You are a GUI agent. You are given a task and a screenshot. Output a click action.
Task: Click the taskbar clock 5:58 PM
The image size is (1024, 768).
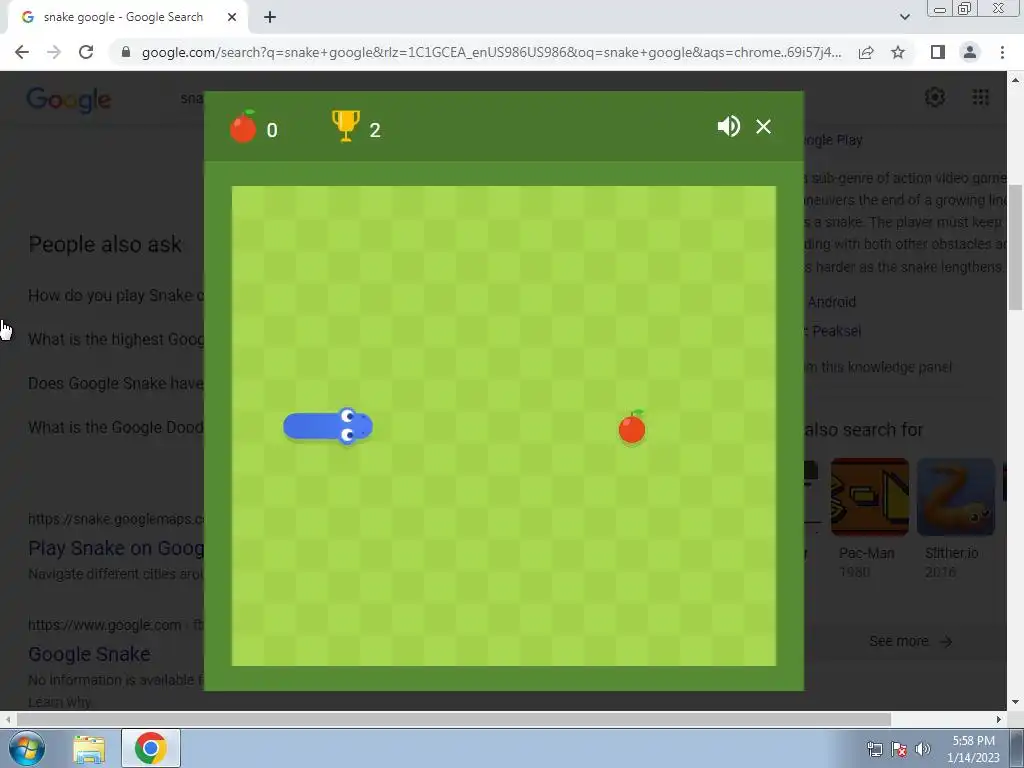973,741
